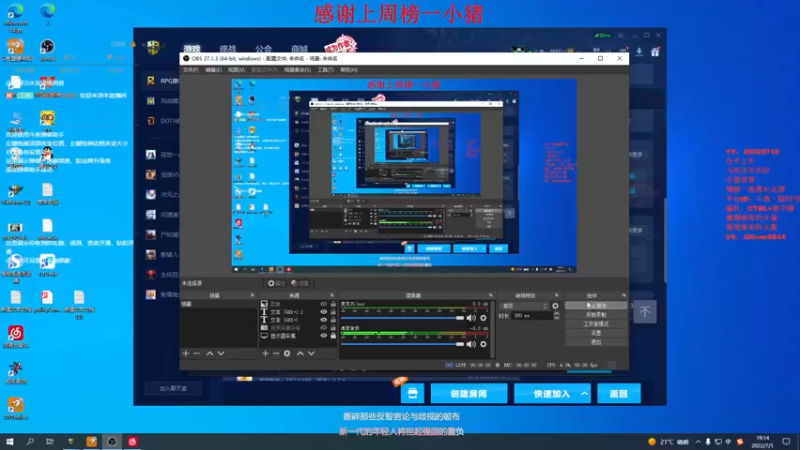Remove selected source with minus icon
Screen dimensions: 800x450
[x=276, y=353]
